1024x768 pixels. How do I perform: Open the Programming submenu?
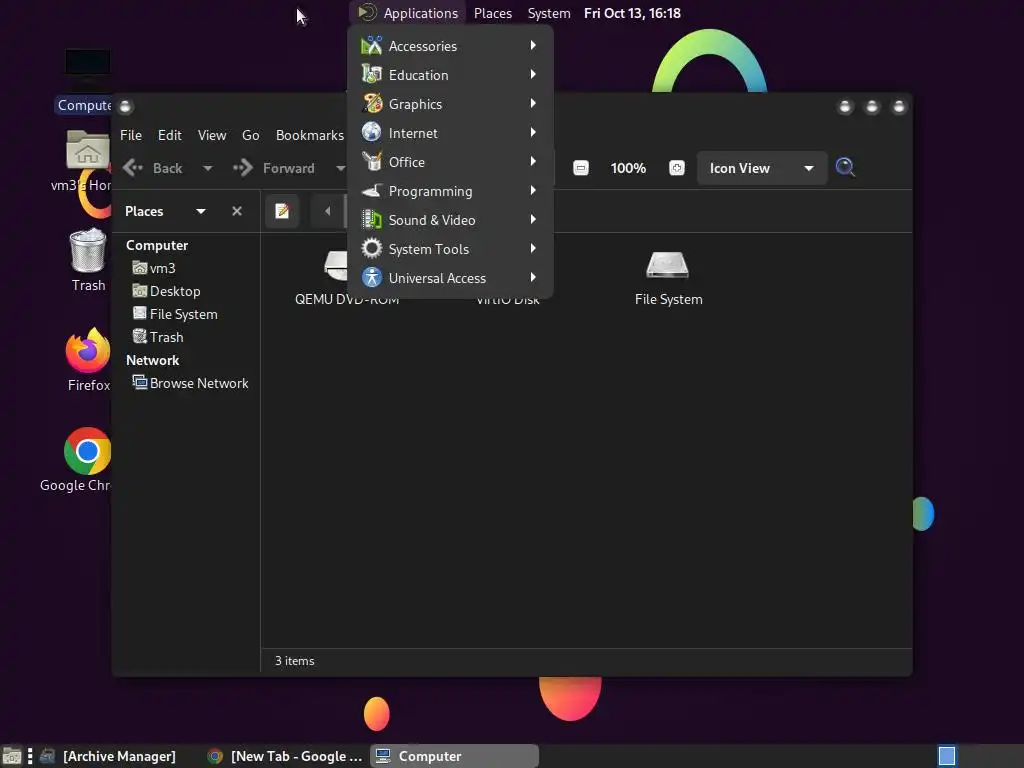click(451, 191)
